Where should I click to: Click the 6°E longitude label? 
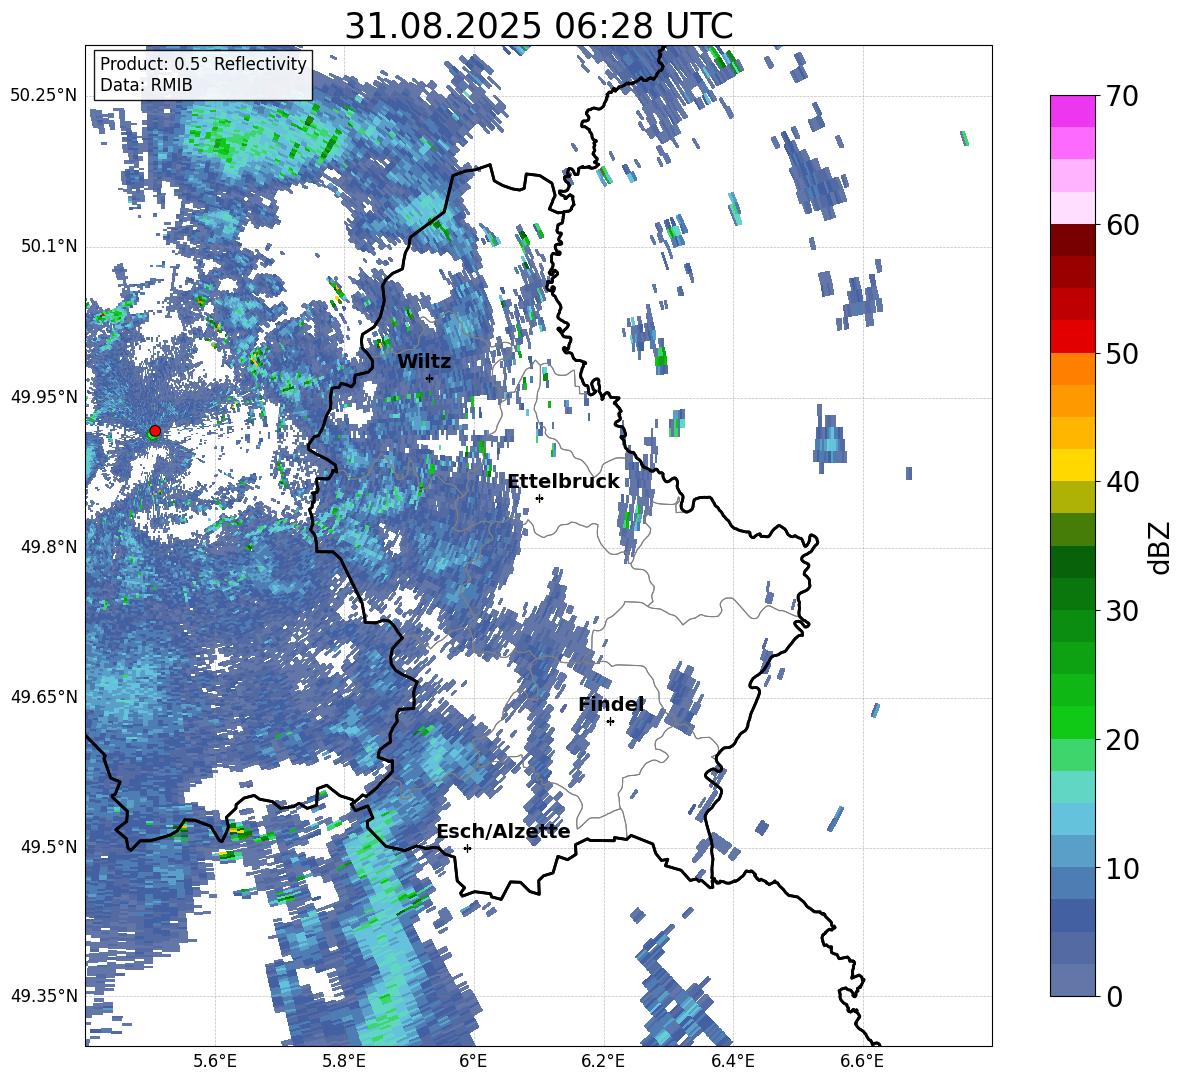click(x=473, y=1061)
